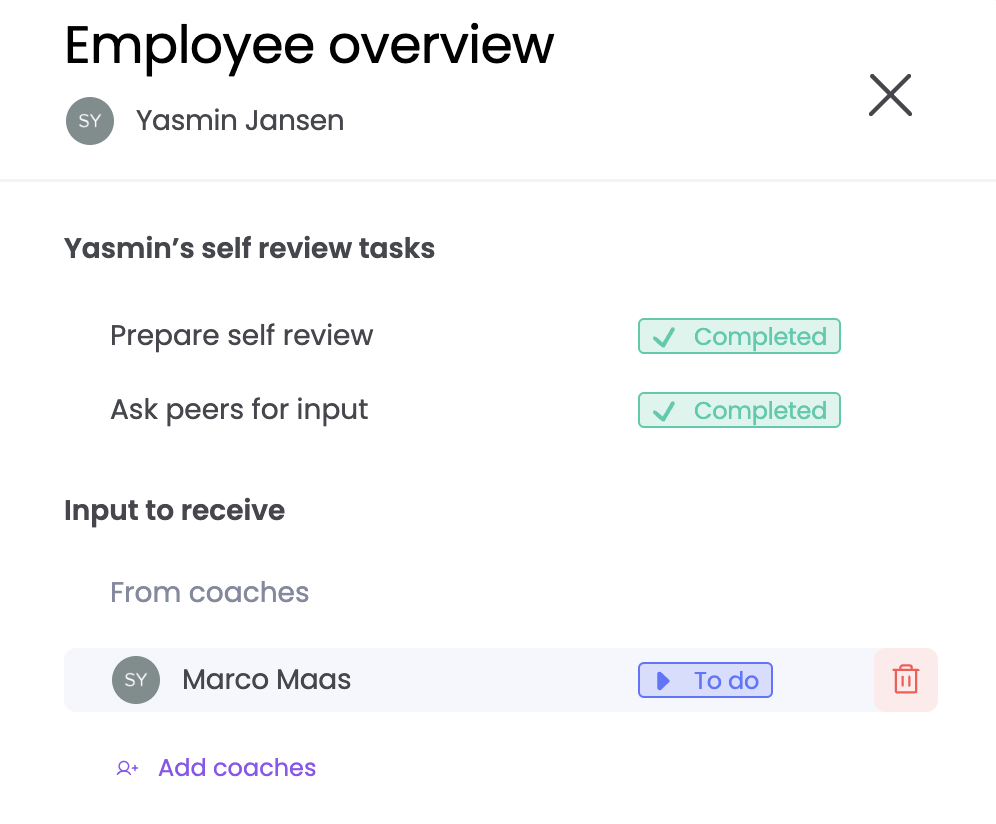Click the Employee overview heading
This screenshot has width=996, height=824.
click(x=309, y=45)
